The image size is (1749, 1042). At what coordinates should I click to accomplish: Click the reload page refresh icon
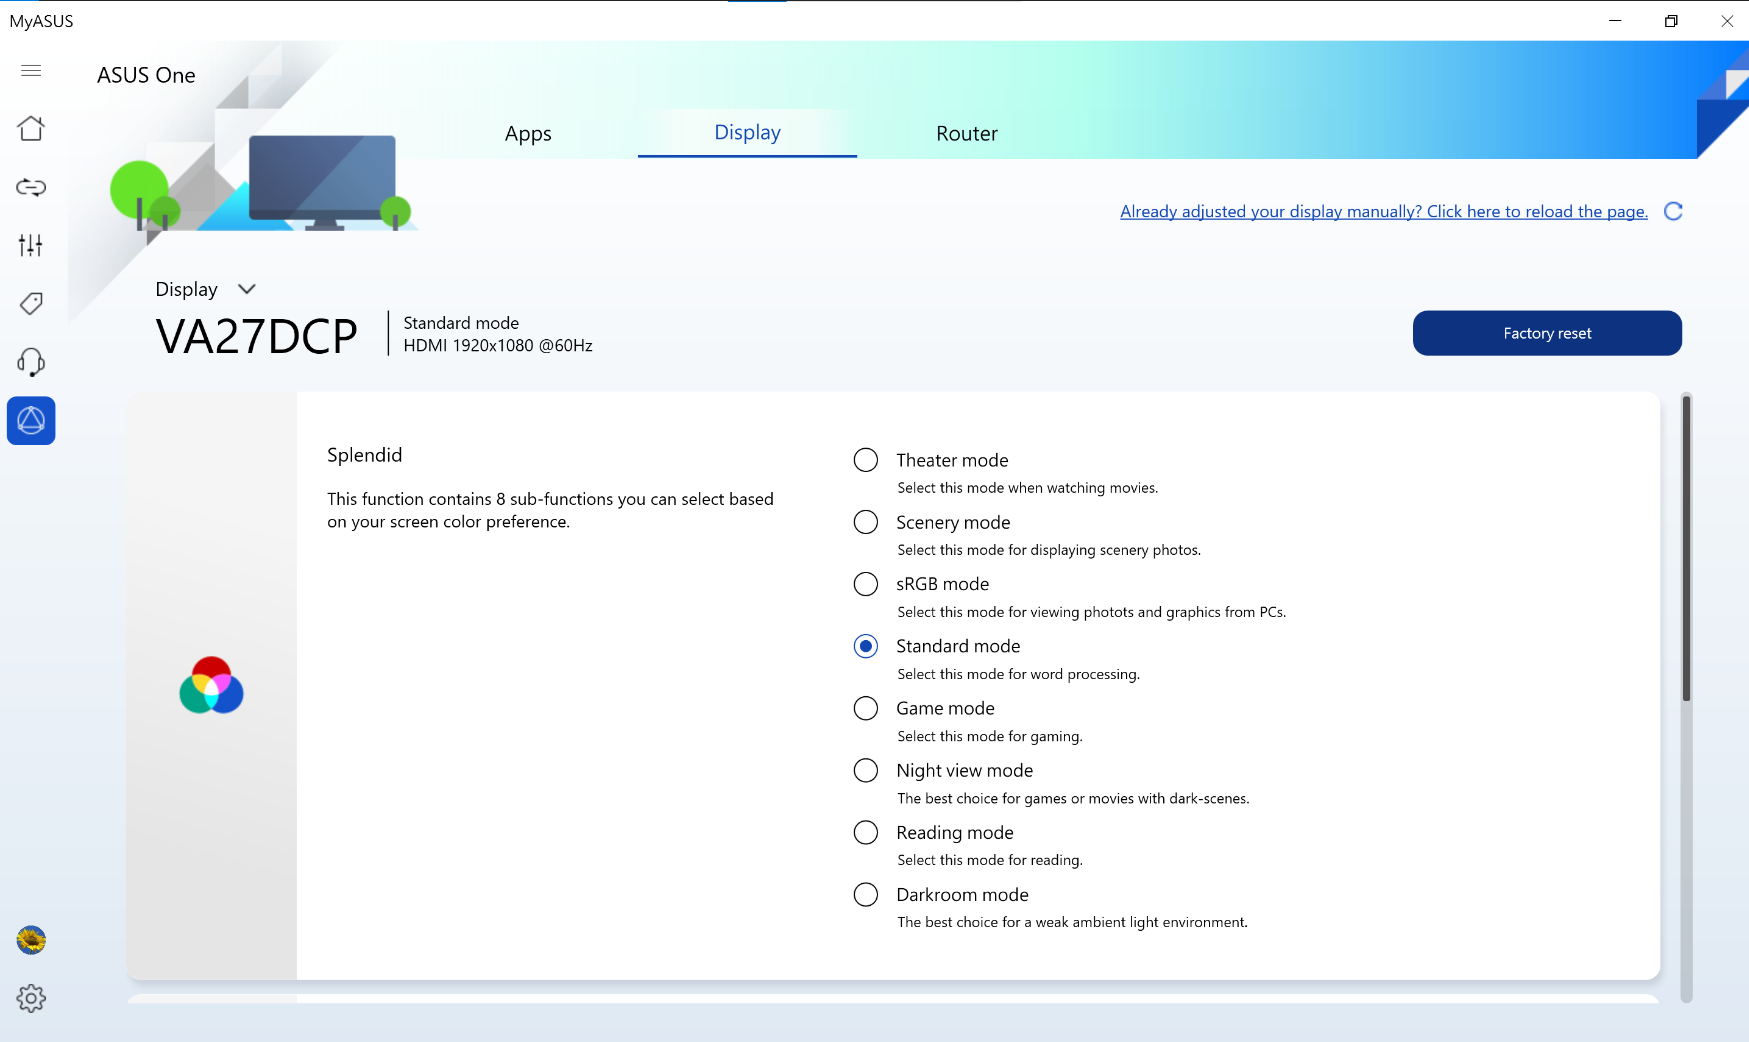pyautogui.click(x=1673, y=211)
